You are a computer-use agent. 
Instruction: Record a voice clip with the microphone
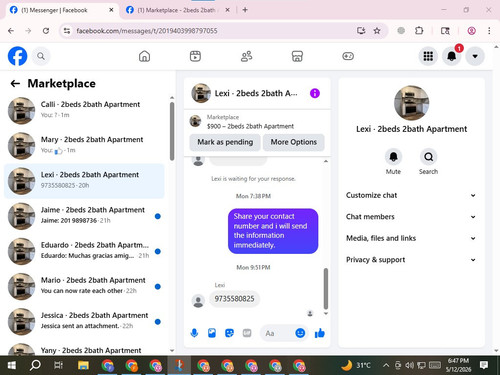194,333
